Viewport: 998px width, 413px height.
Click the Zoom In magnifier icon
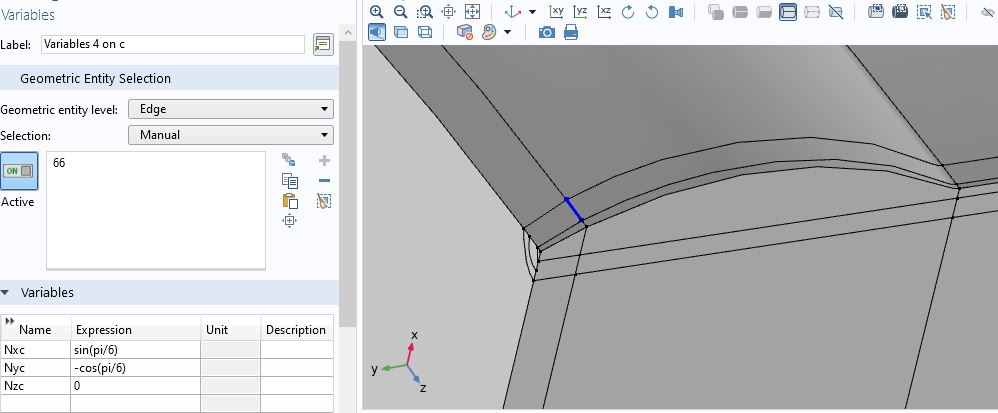pos(376,12)
